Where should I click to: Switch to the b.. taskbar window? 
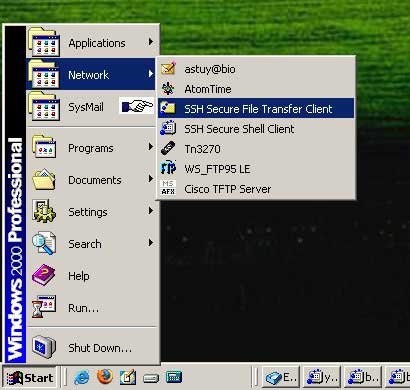363,378
